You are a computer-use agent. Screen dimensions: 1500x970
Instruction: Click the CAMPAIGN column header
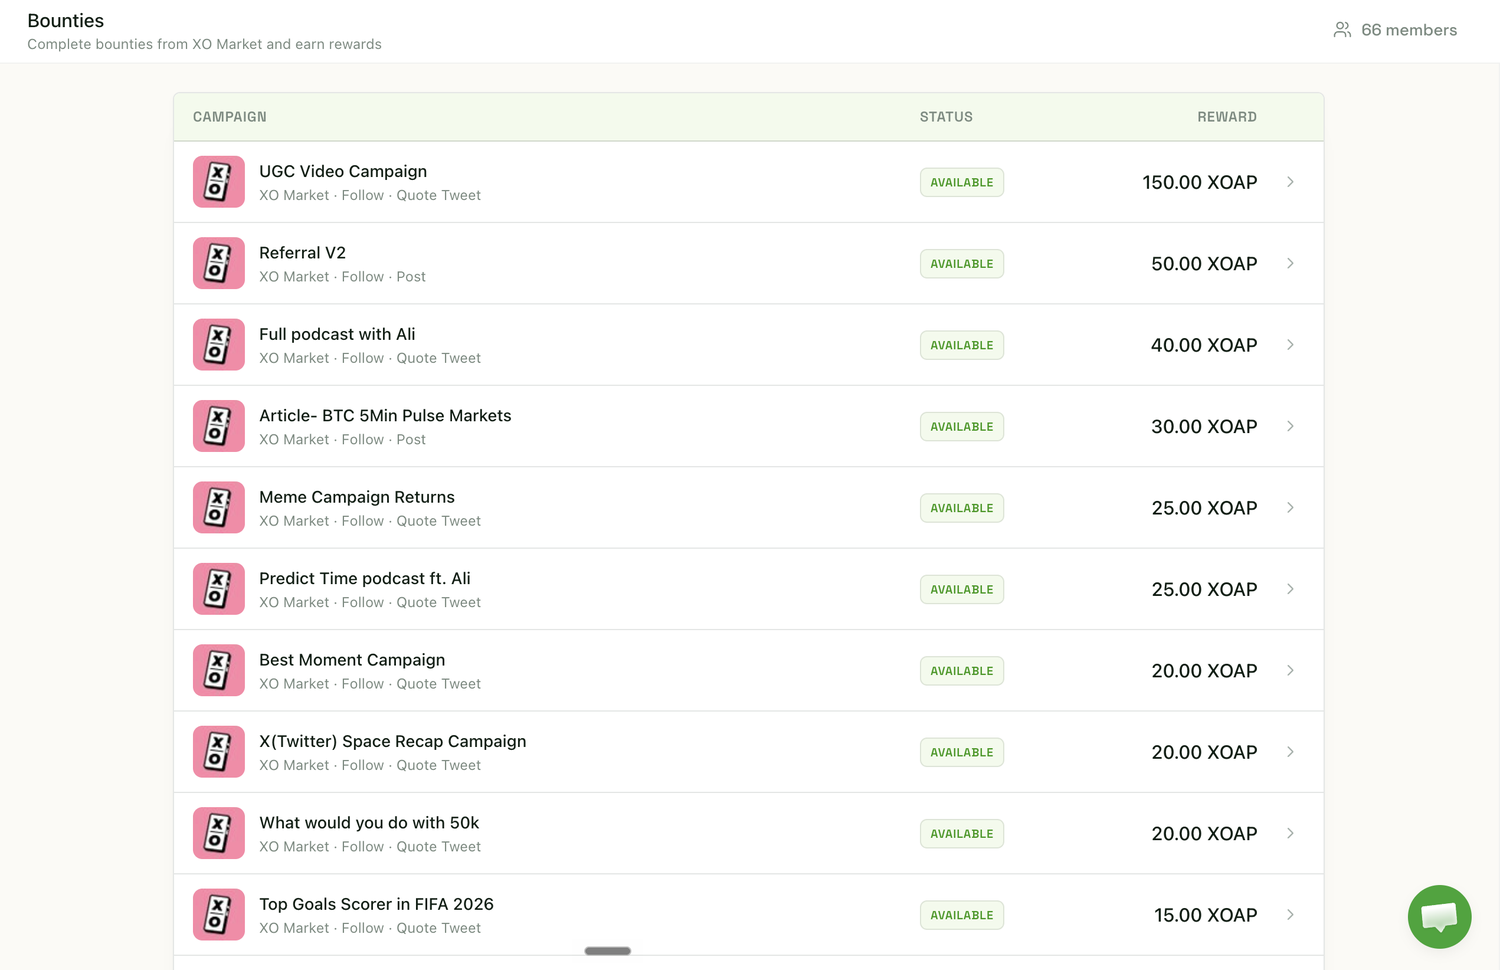(230, 117)
